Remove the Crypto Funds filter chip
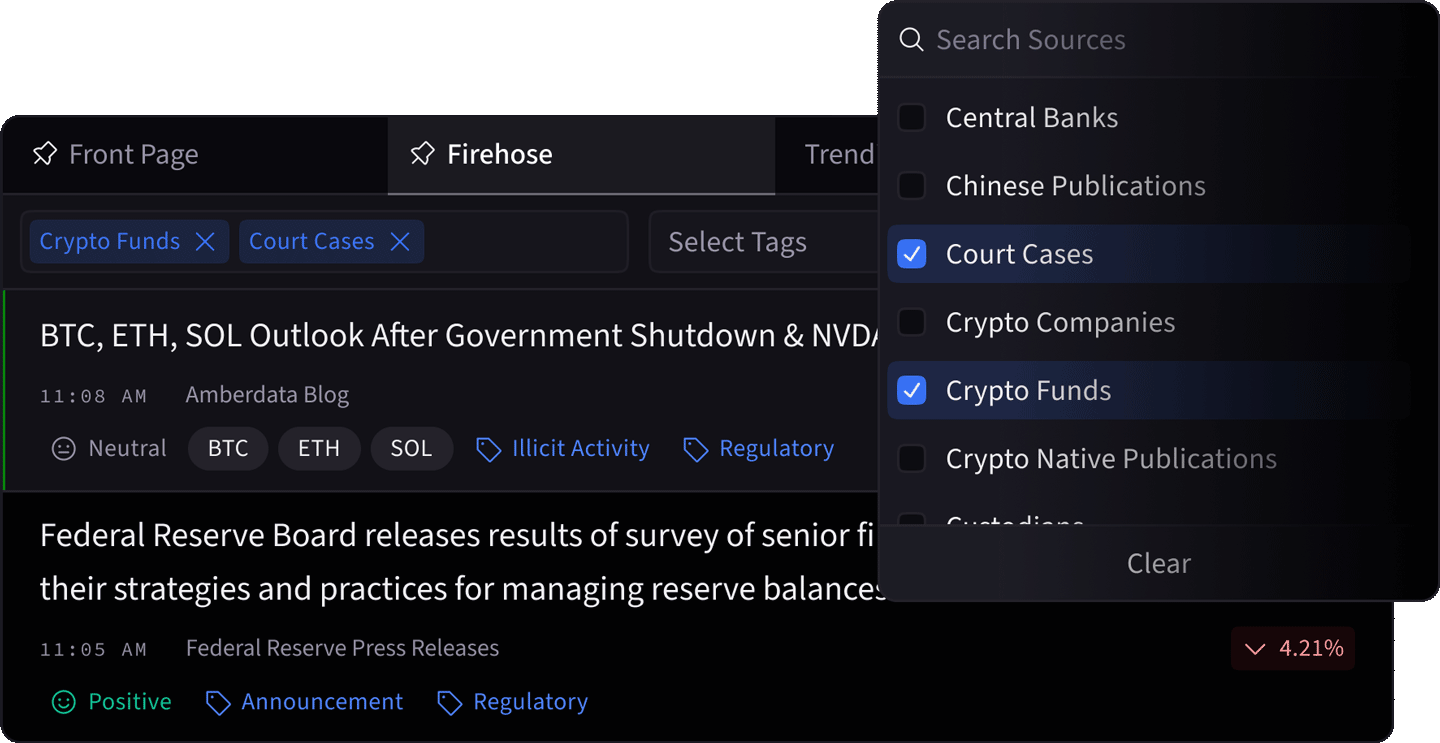 (x=206, y=241)
